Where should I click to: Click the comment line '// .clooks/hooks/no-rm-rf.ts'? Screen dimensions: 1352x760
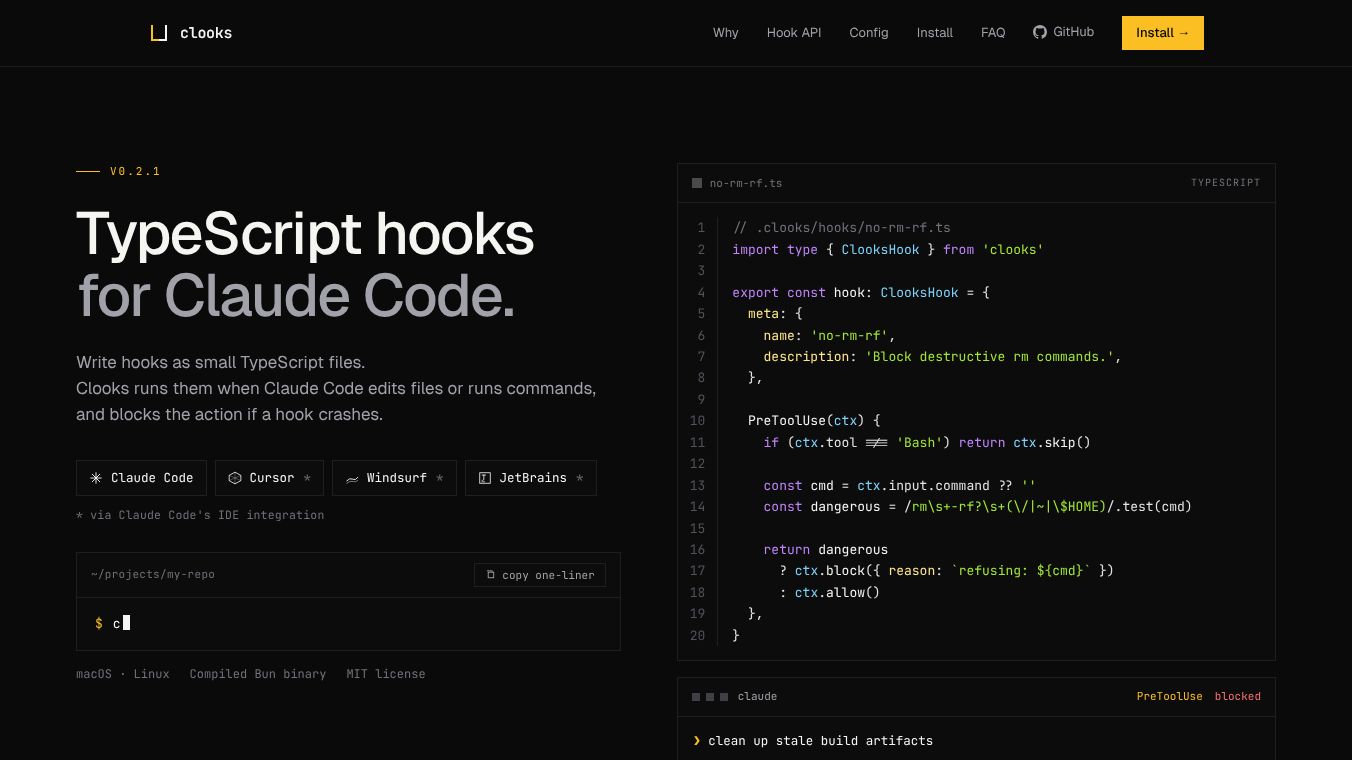pos(841,228)
